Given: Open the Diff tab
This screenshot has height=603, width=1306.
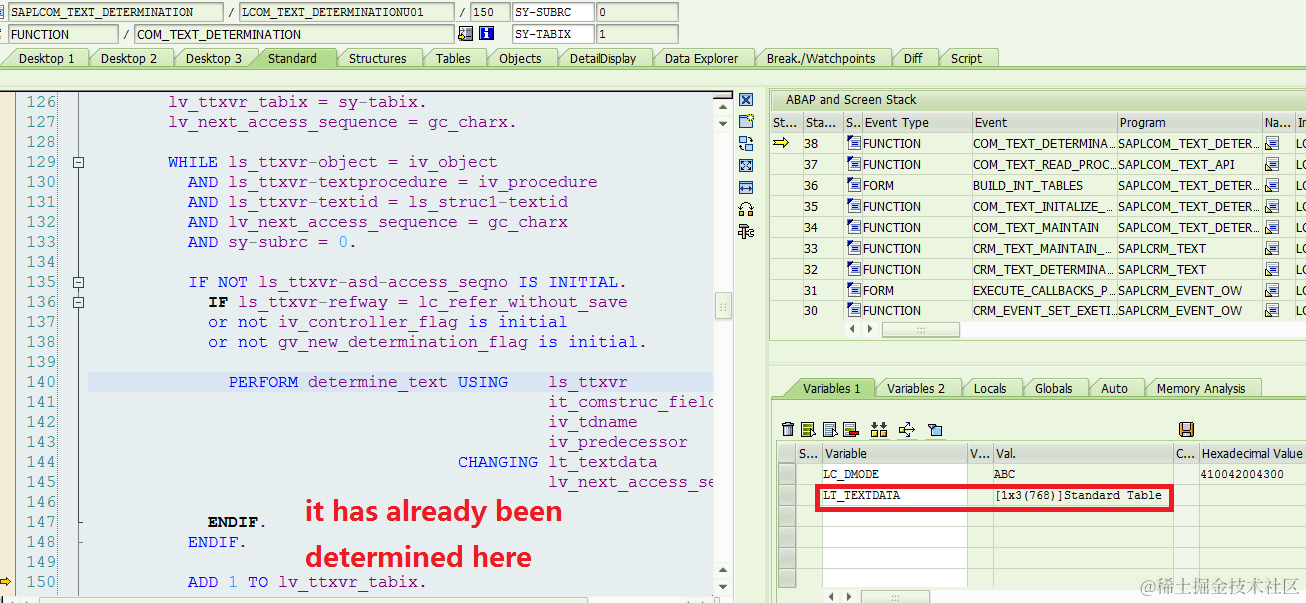Looking at the screenshot, I should (913, 58).
